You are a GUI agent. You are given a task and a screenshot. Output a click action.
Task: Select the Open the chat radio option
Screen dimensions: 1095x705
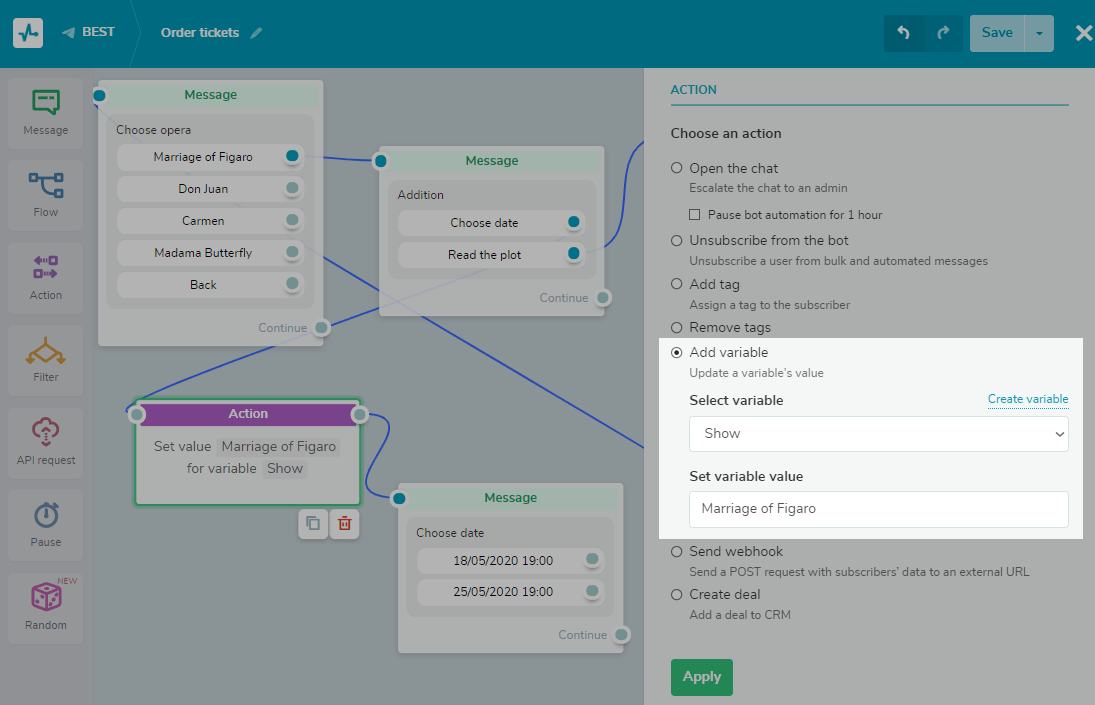(677, 168)
